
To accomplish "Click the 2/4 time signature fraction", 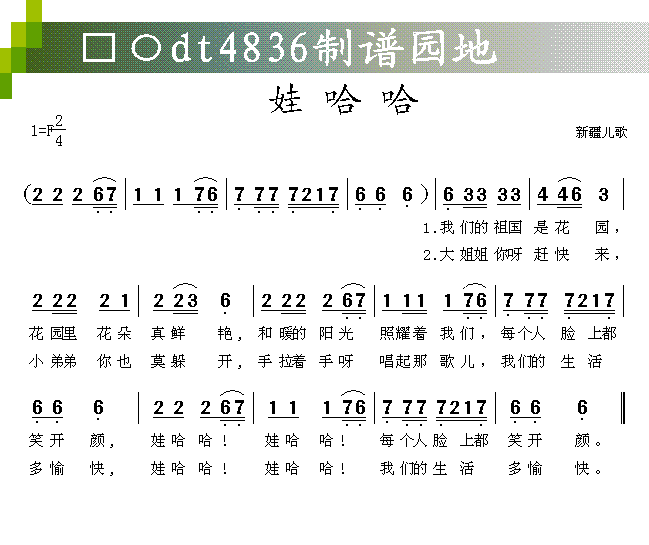I will click(59, 131).
